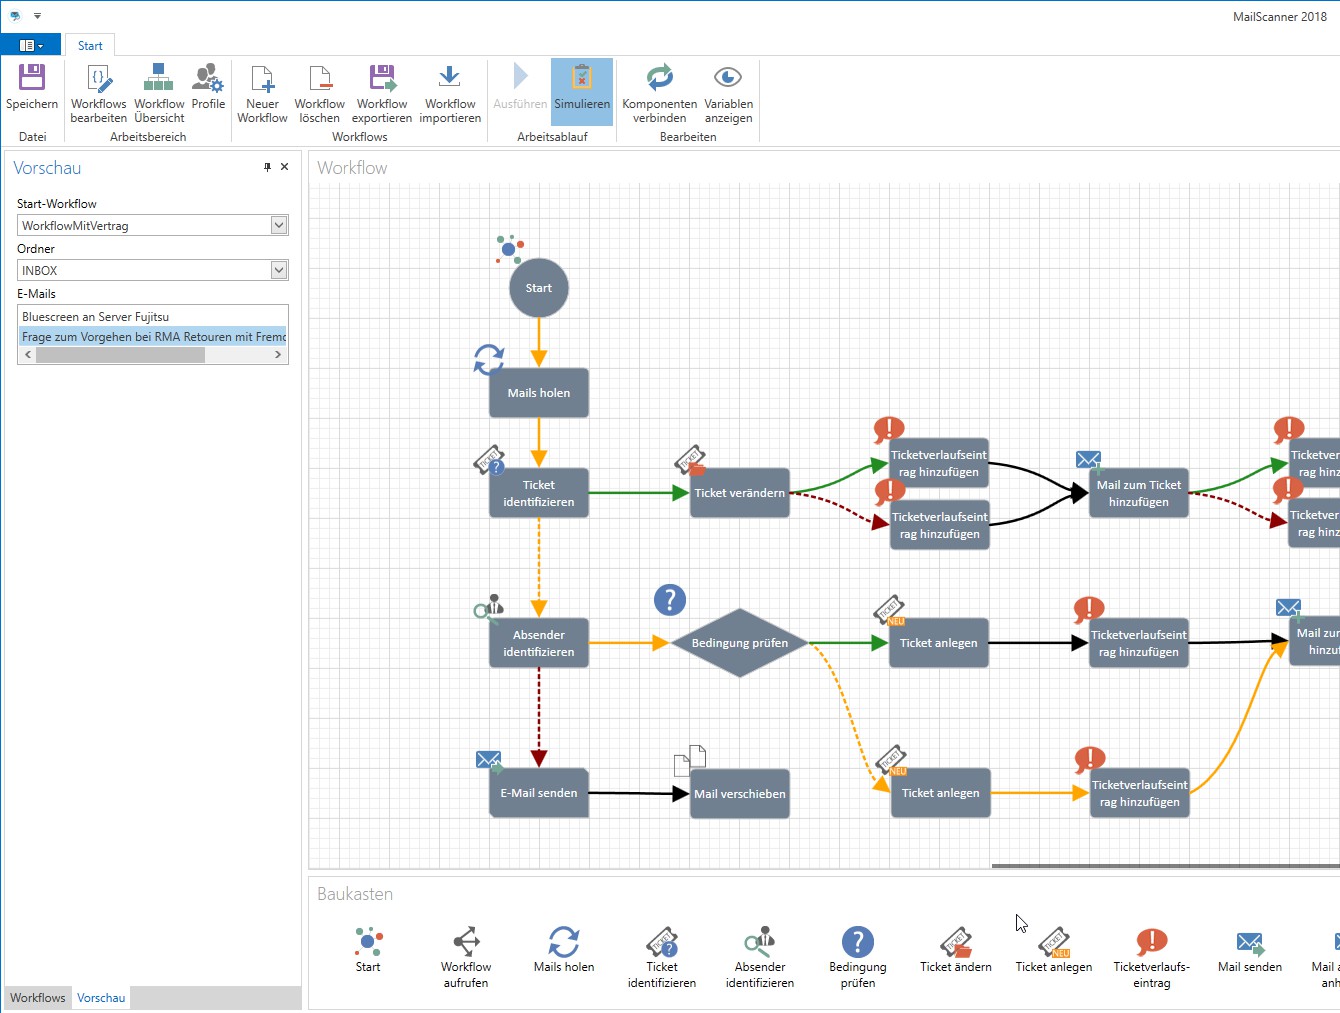Image resolution: width=1340 pixels, height=1013 pixels.
Task: Select the Mail verschieben workflow node
Action: point(740,794)
